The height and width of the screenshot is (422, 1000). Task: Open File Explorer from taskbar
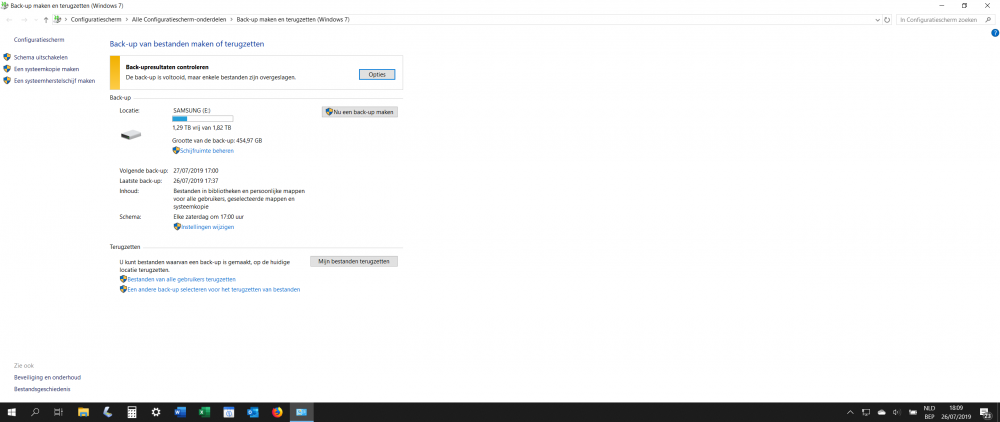point(83,412)
